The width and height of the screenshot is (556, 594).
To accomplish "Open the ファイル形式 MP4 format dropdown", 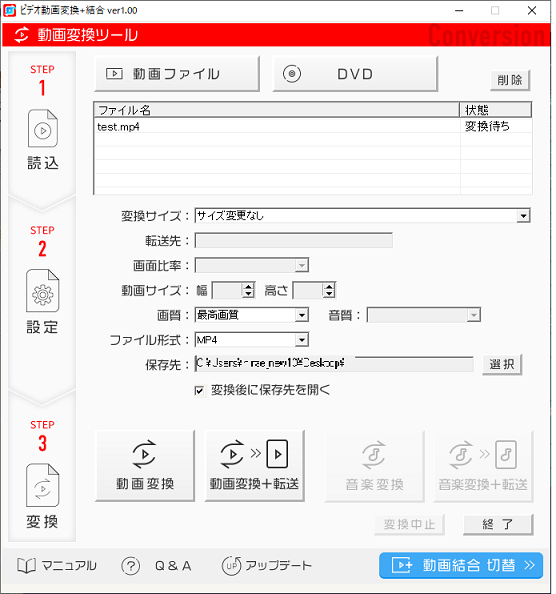I will click(x=301, y=340).
